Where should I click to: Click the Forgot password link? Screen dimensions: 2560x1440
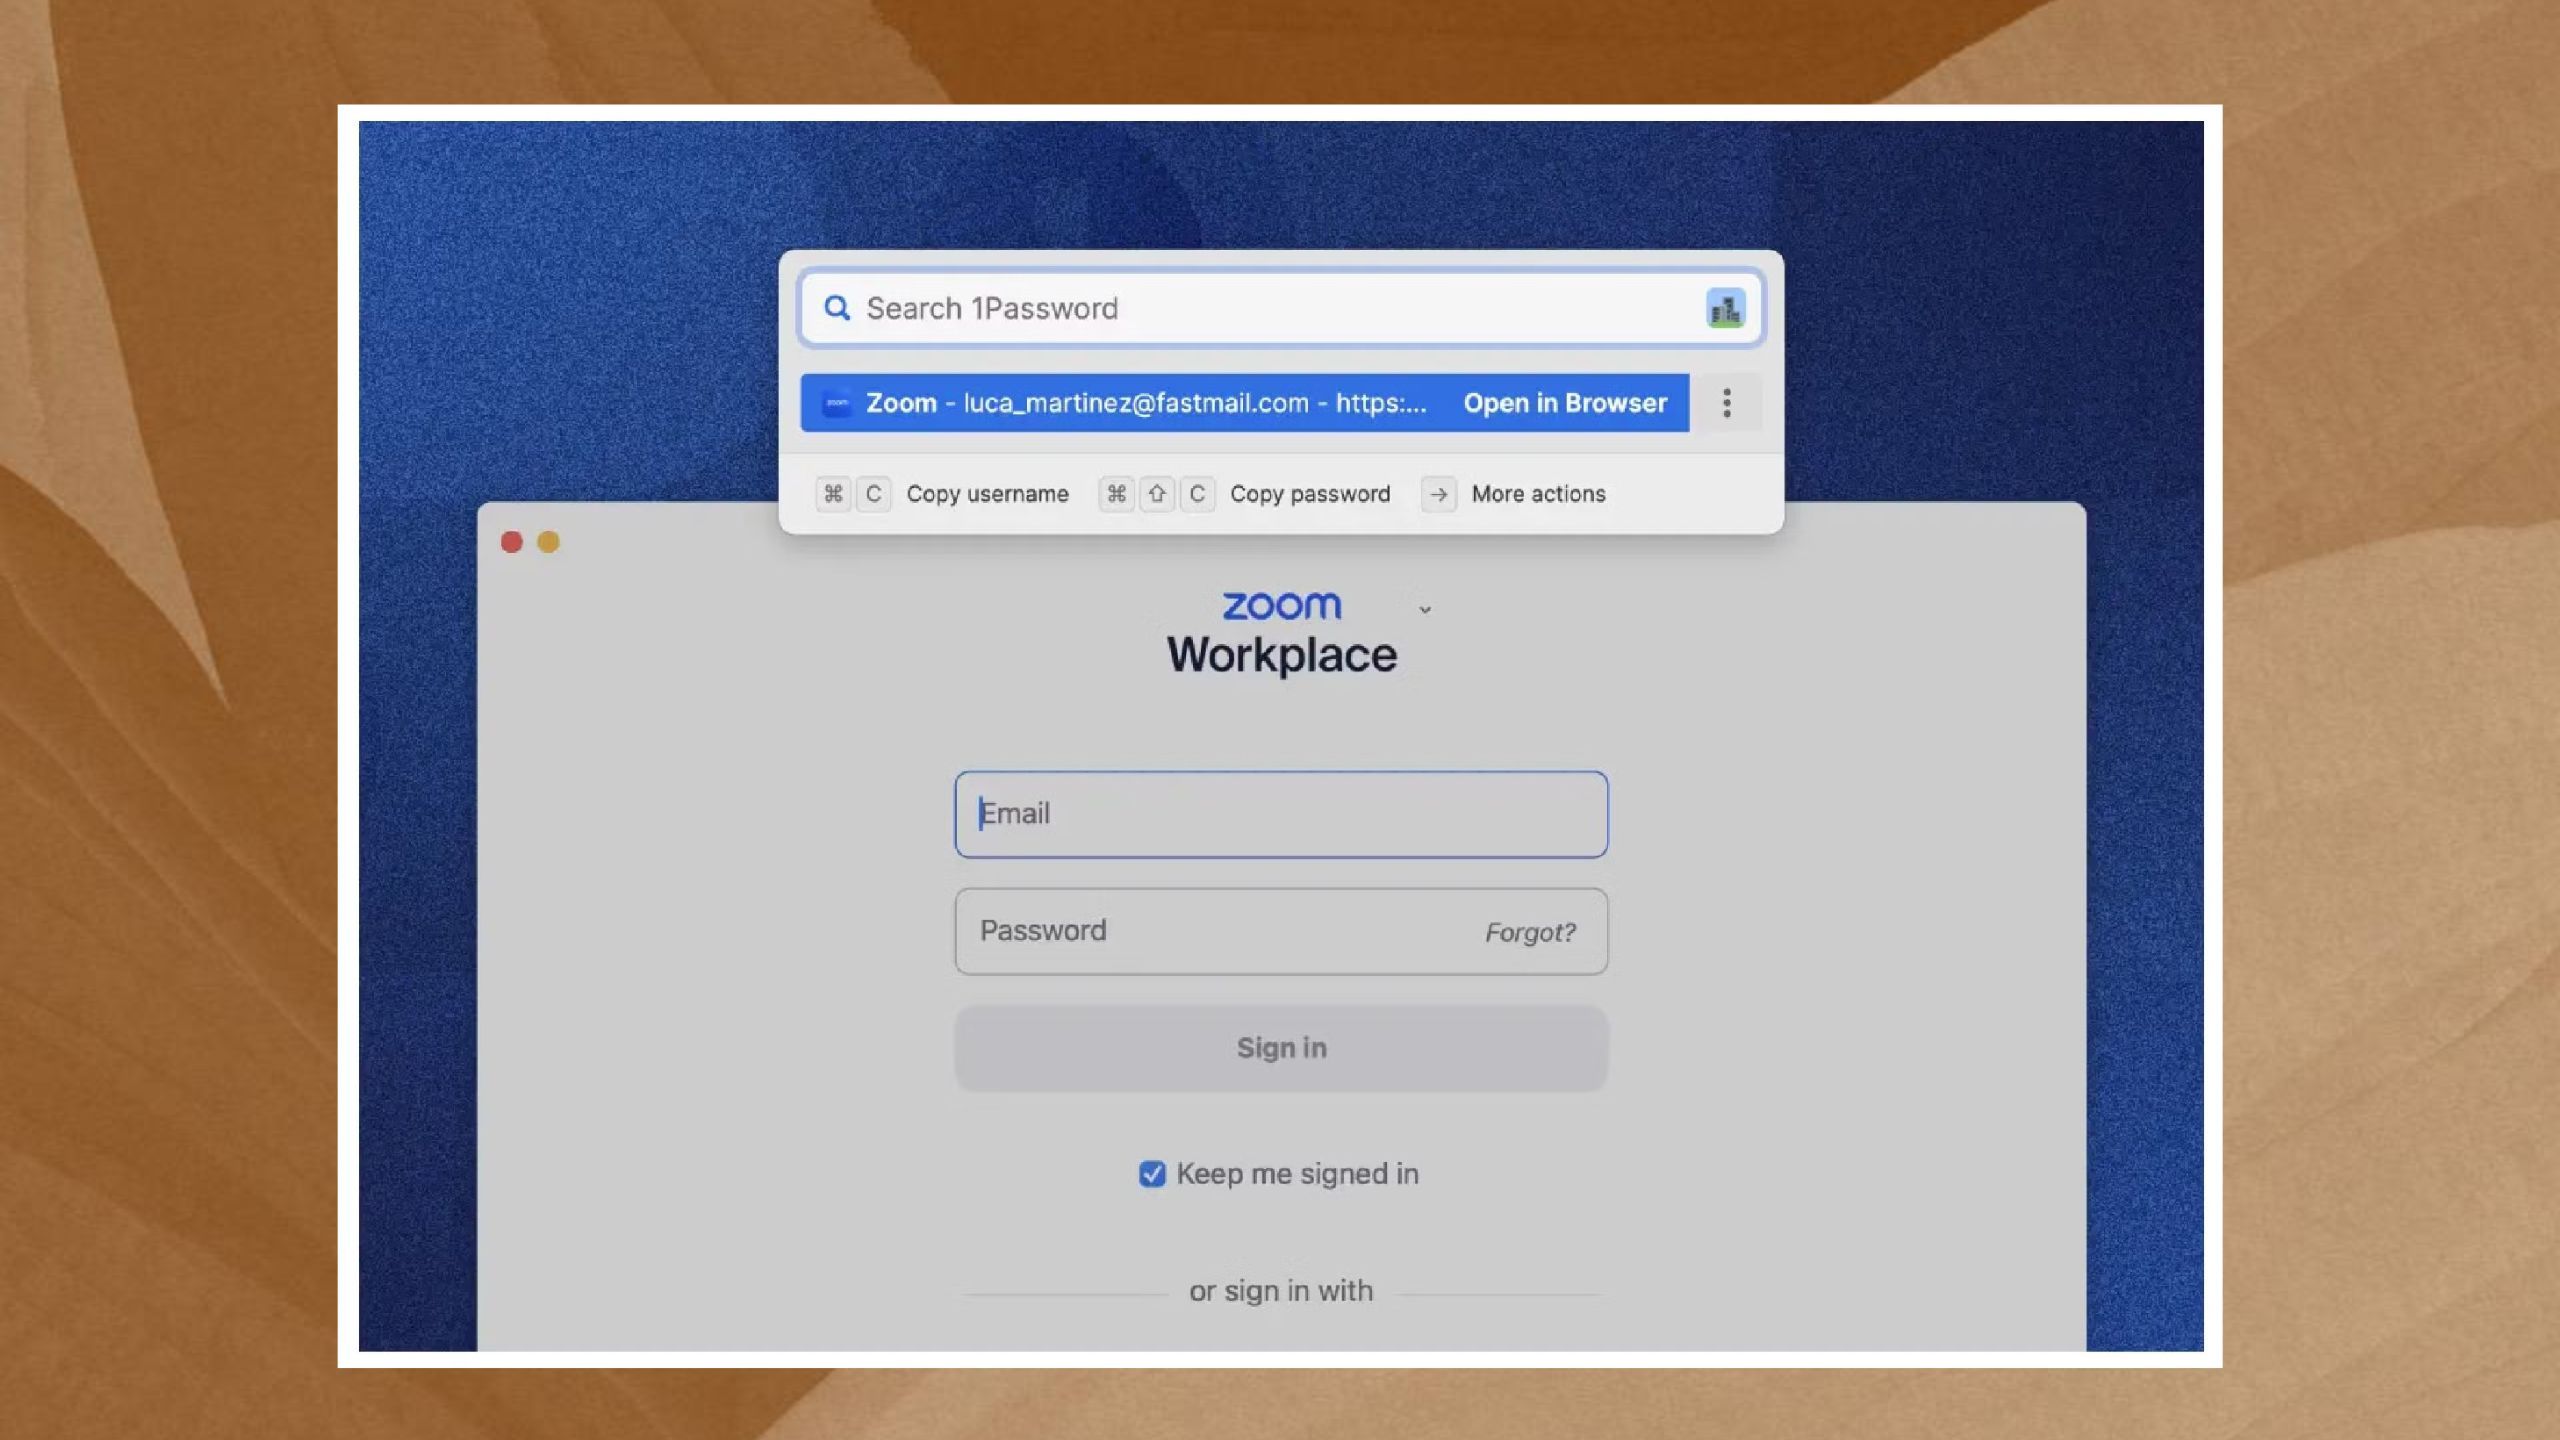pyautogui.click(x=1528, y=930)
